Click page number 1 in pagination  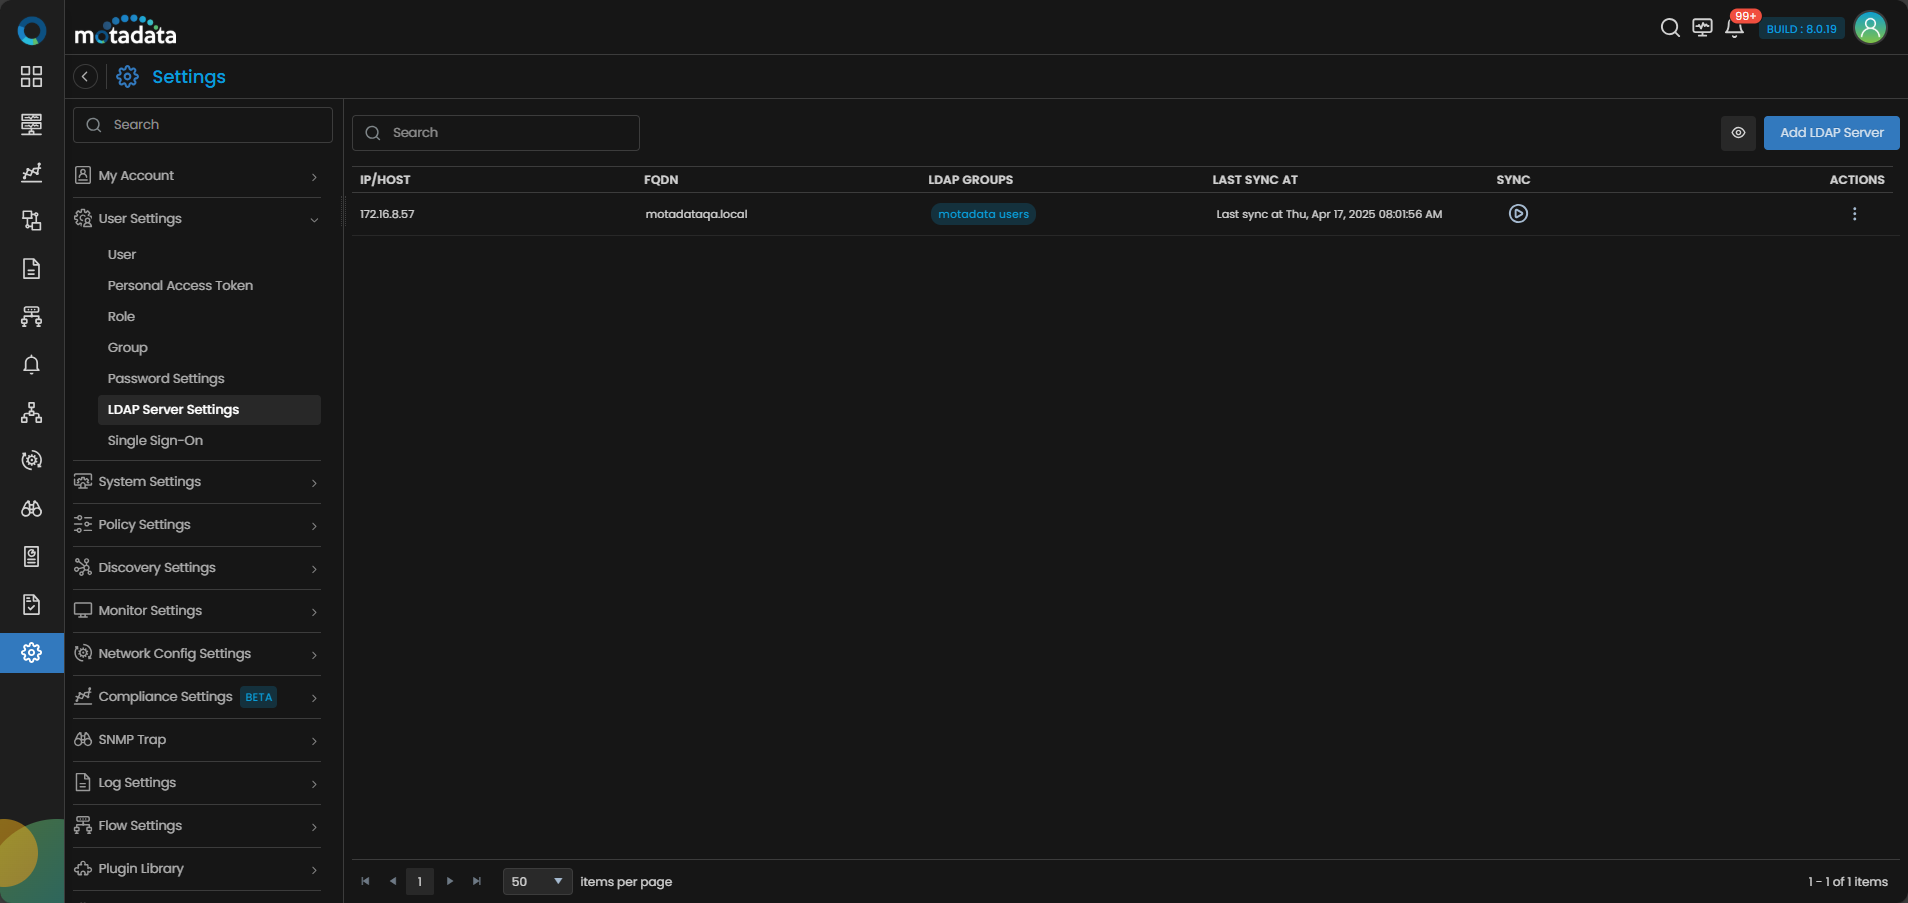point(420,882)
